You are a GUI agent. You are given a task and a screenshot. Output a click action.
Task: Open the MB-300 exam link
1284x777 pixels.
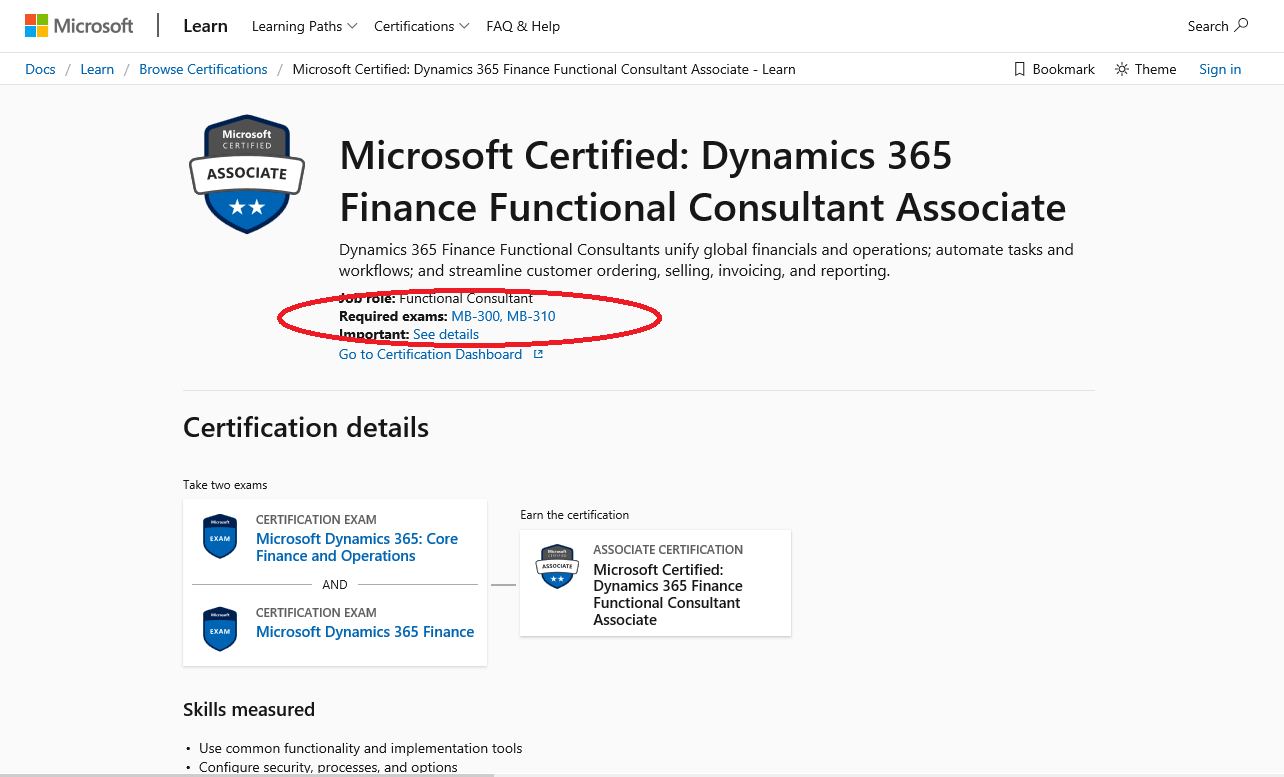pyautogui.click(x=475, y=316)
